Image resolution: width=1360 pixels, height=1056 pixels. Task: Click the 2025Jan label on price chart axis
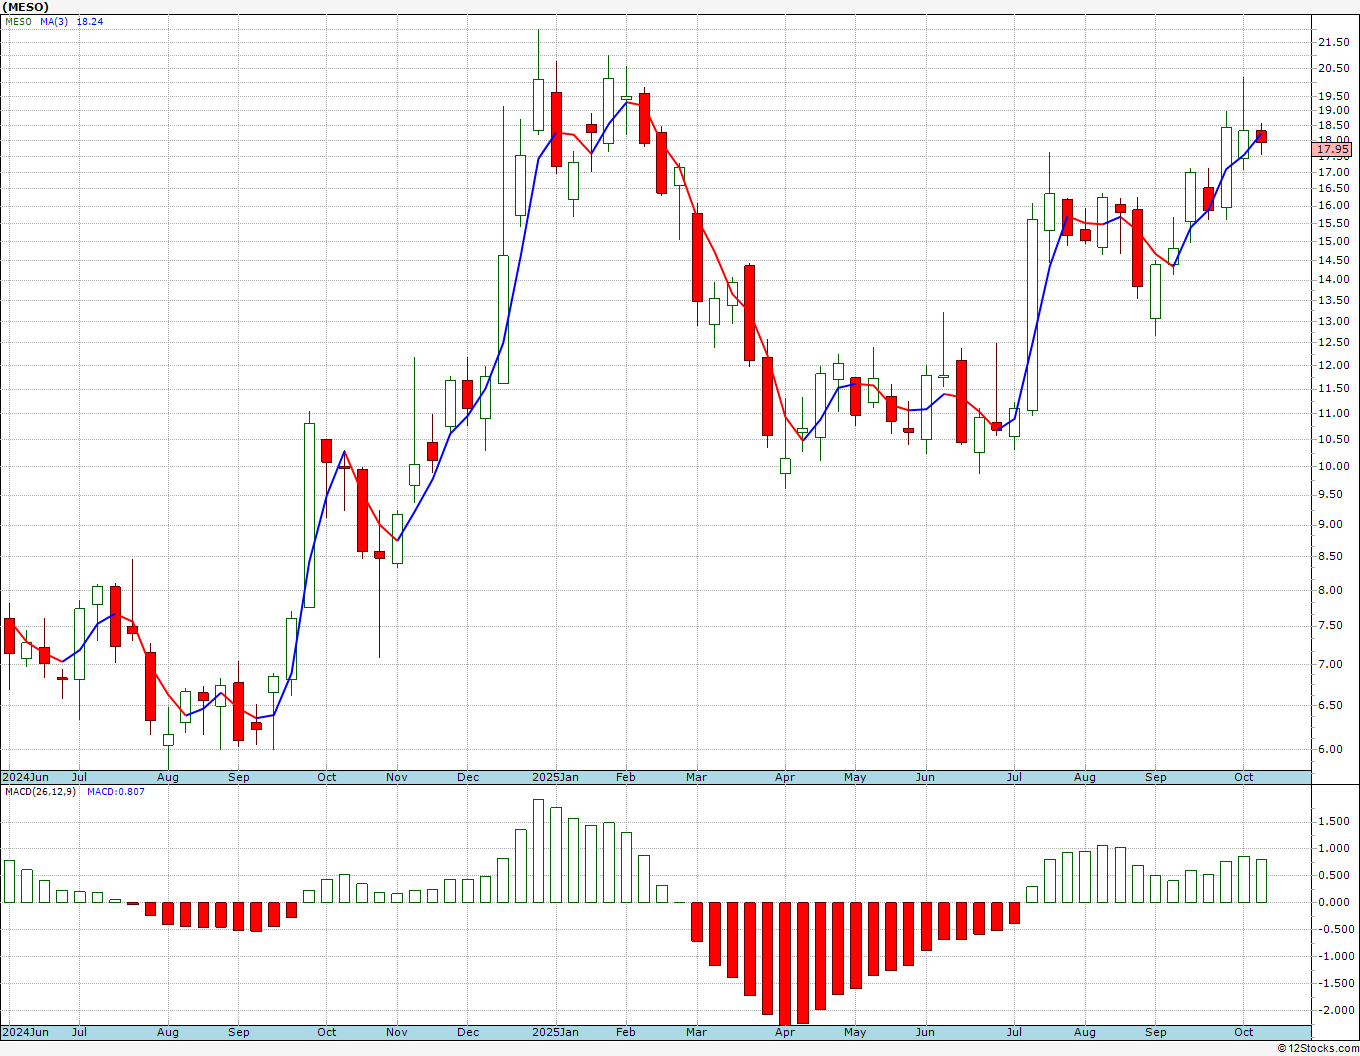pyautogui.click(x=555, y=777)
